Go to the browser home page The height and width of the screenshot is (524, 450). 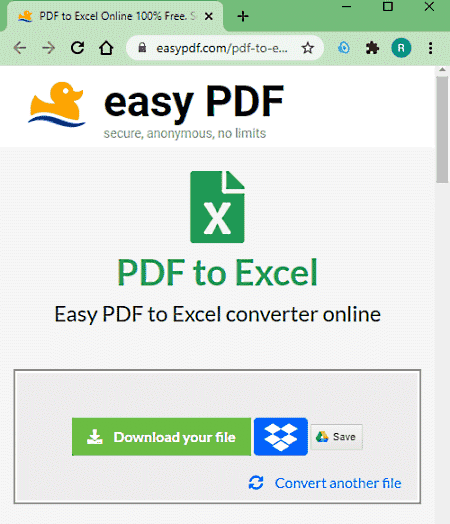tap(106, 48)
